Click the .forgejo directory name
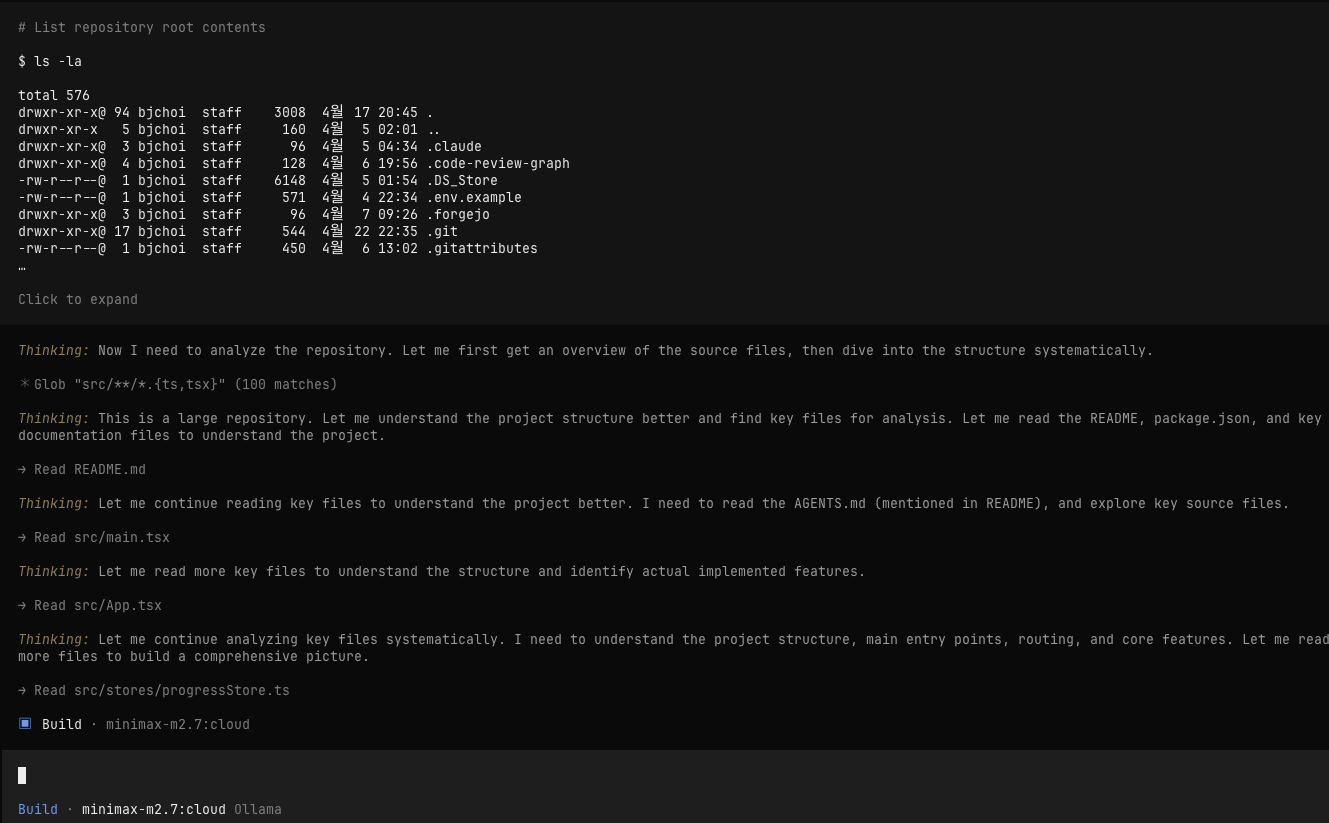Image resolution: width=1329 pixels, height=823 pixels. click(x=458, y=214)
